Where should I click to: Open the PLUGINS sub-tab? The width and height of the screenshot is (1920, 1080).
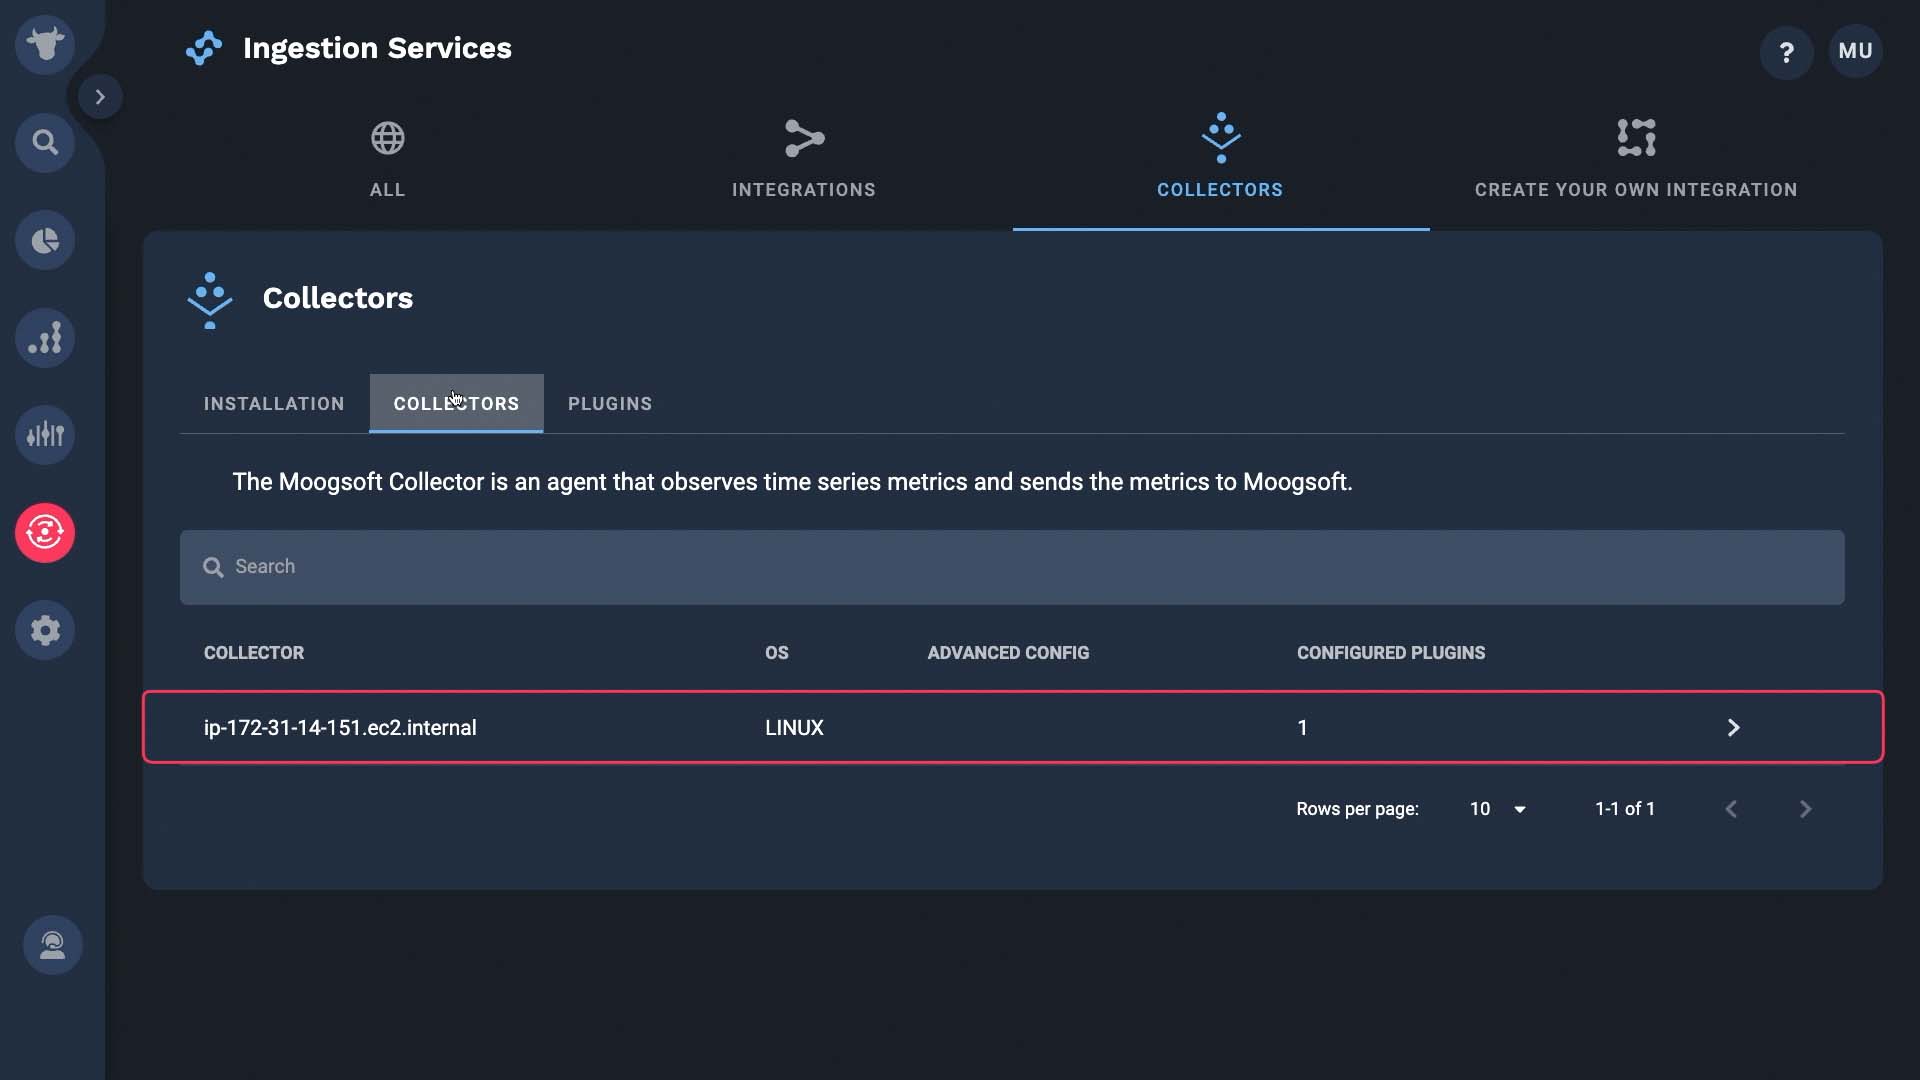[610, 404]
